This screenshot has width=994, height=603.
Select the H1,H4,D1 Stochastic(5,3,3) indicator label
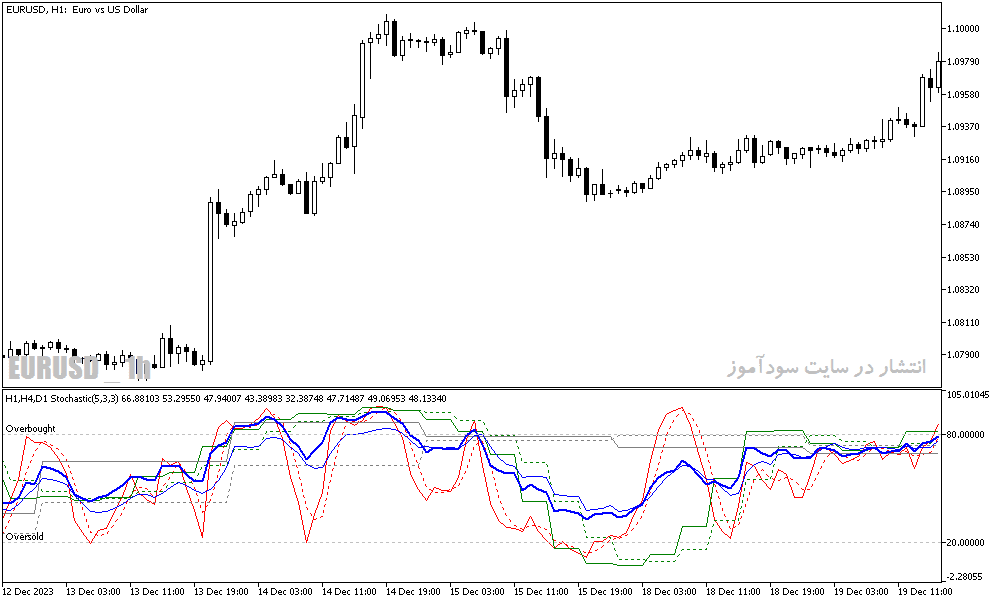point(61,398)
